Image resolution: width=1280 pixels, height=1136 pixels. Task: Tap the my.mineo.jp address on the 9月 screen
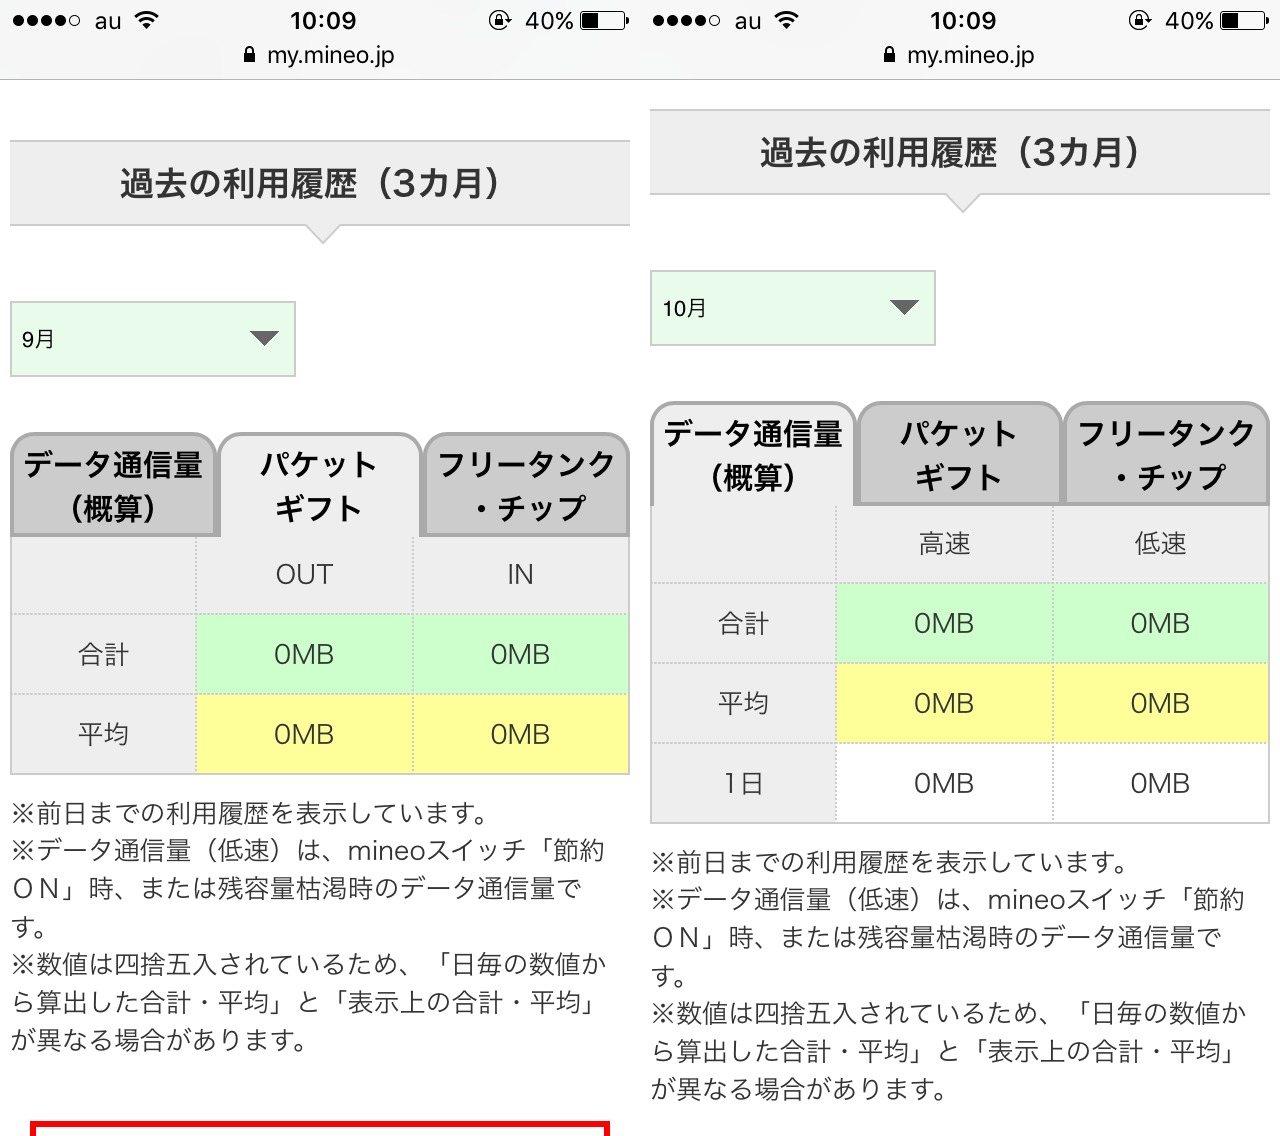tap(331, 55)
